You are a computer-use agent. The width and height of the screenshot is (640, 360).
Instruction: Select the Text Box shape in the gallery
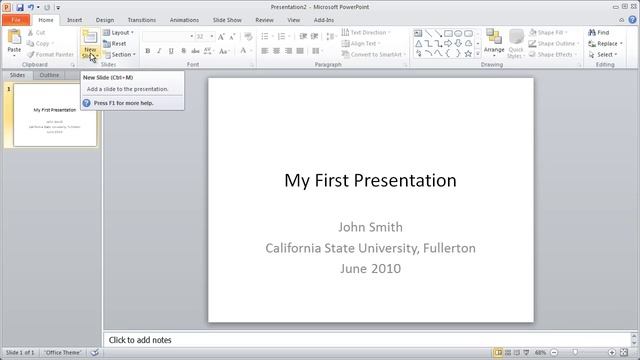pos(418,33)
